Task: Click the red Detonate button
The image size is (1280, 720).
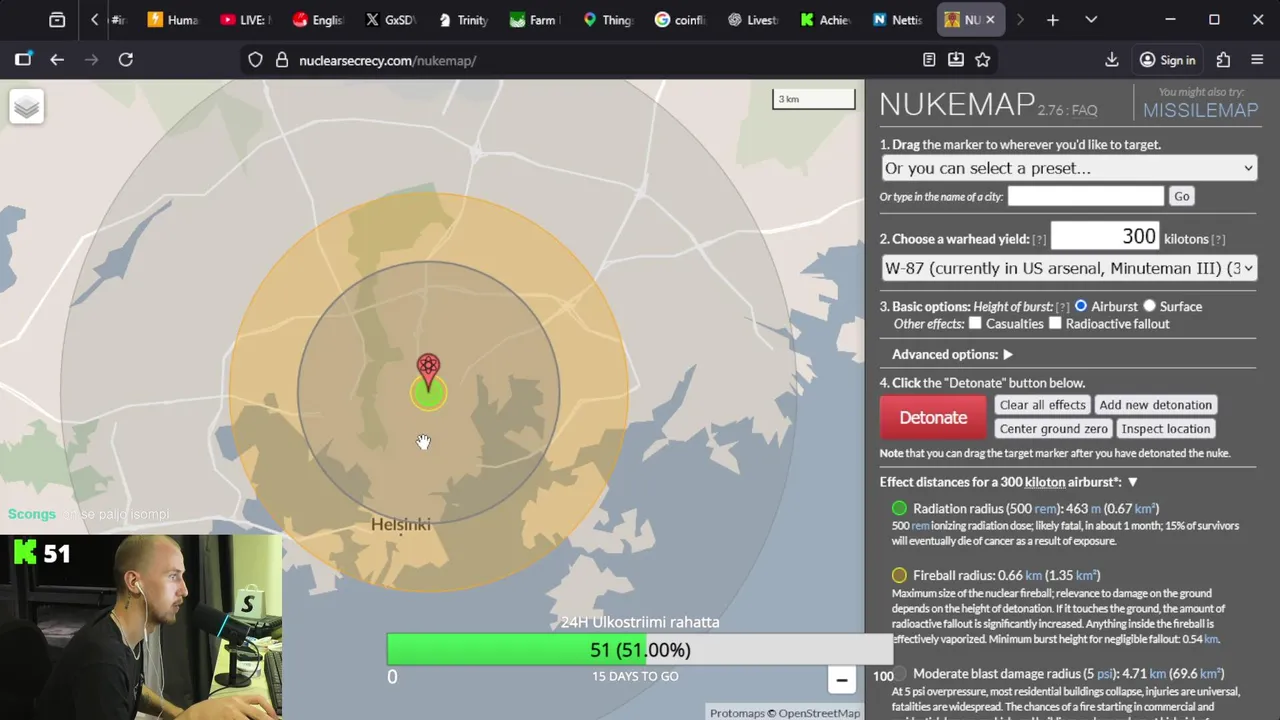Action: [933, 418]
